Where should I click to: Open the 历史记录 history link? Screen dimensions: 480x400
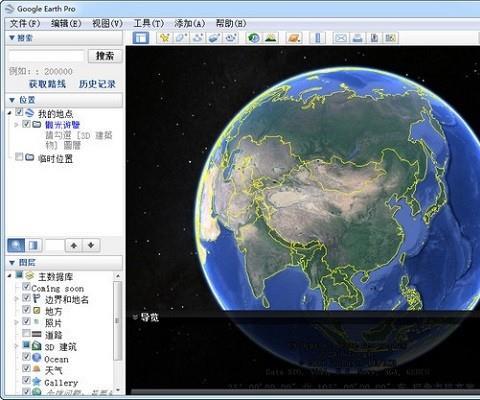(x=97, y=84)
